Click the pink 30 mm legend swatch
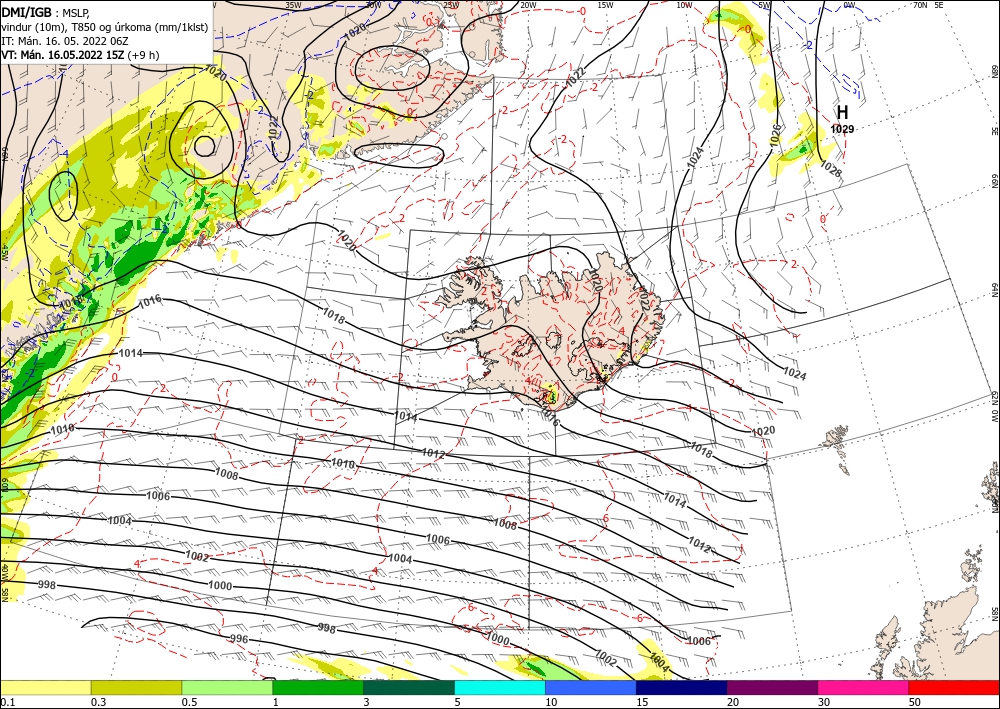The width and height of the screenshot is (1000, 709). [x=864, y=687]
